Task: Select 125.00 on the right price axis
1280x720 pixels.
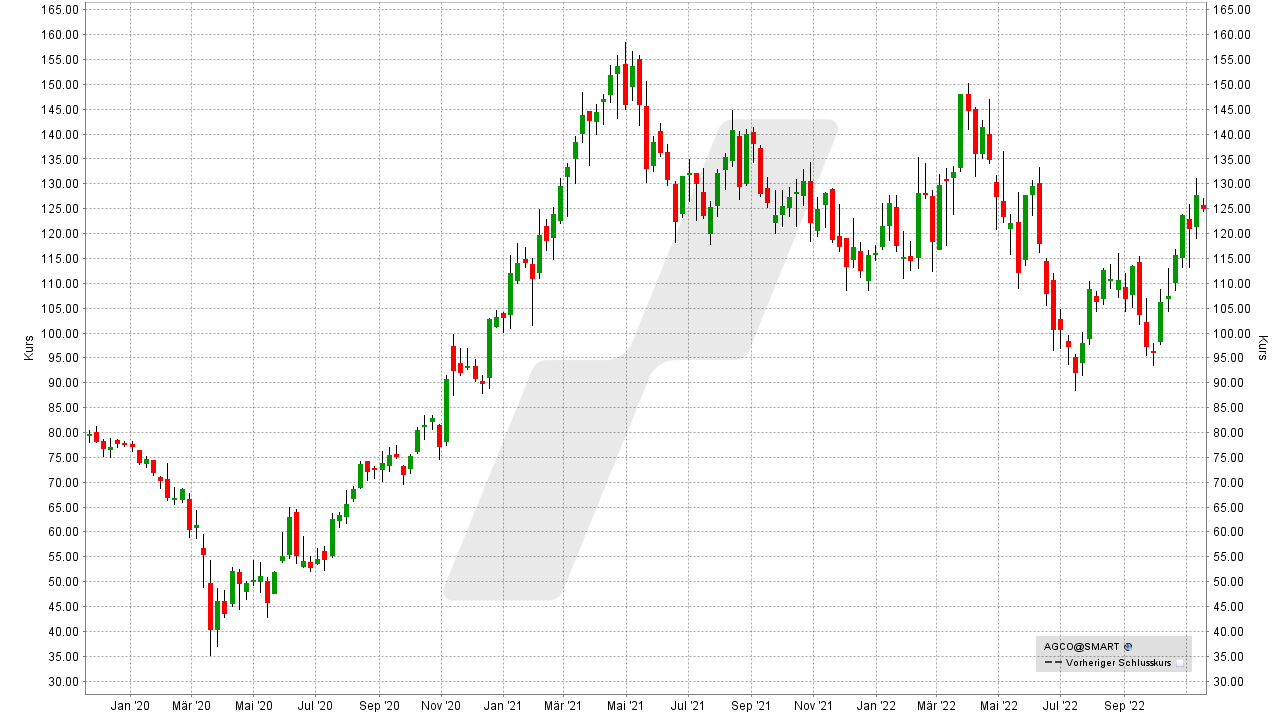Action: pyautogui.click(x=1231, y=208)
